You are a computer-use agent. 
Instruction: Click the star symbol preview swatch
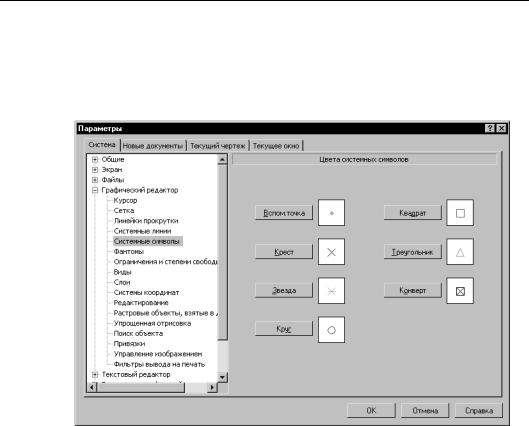pos(331,291)
